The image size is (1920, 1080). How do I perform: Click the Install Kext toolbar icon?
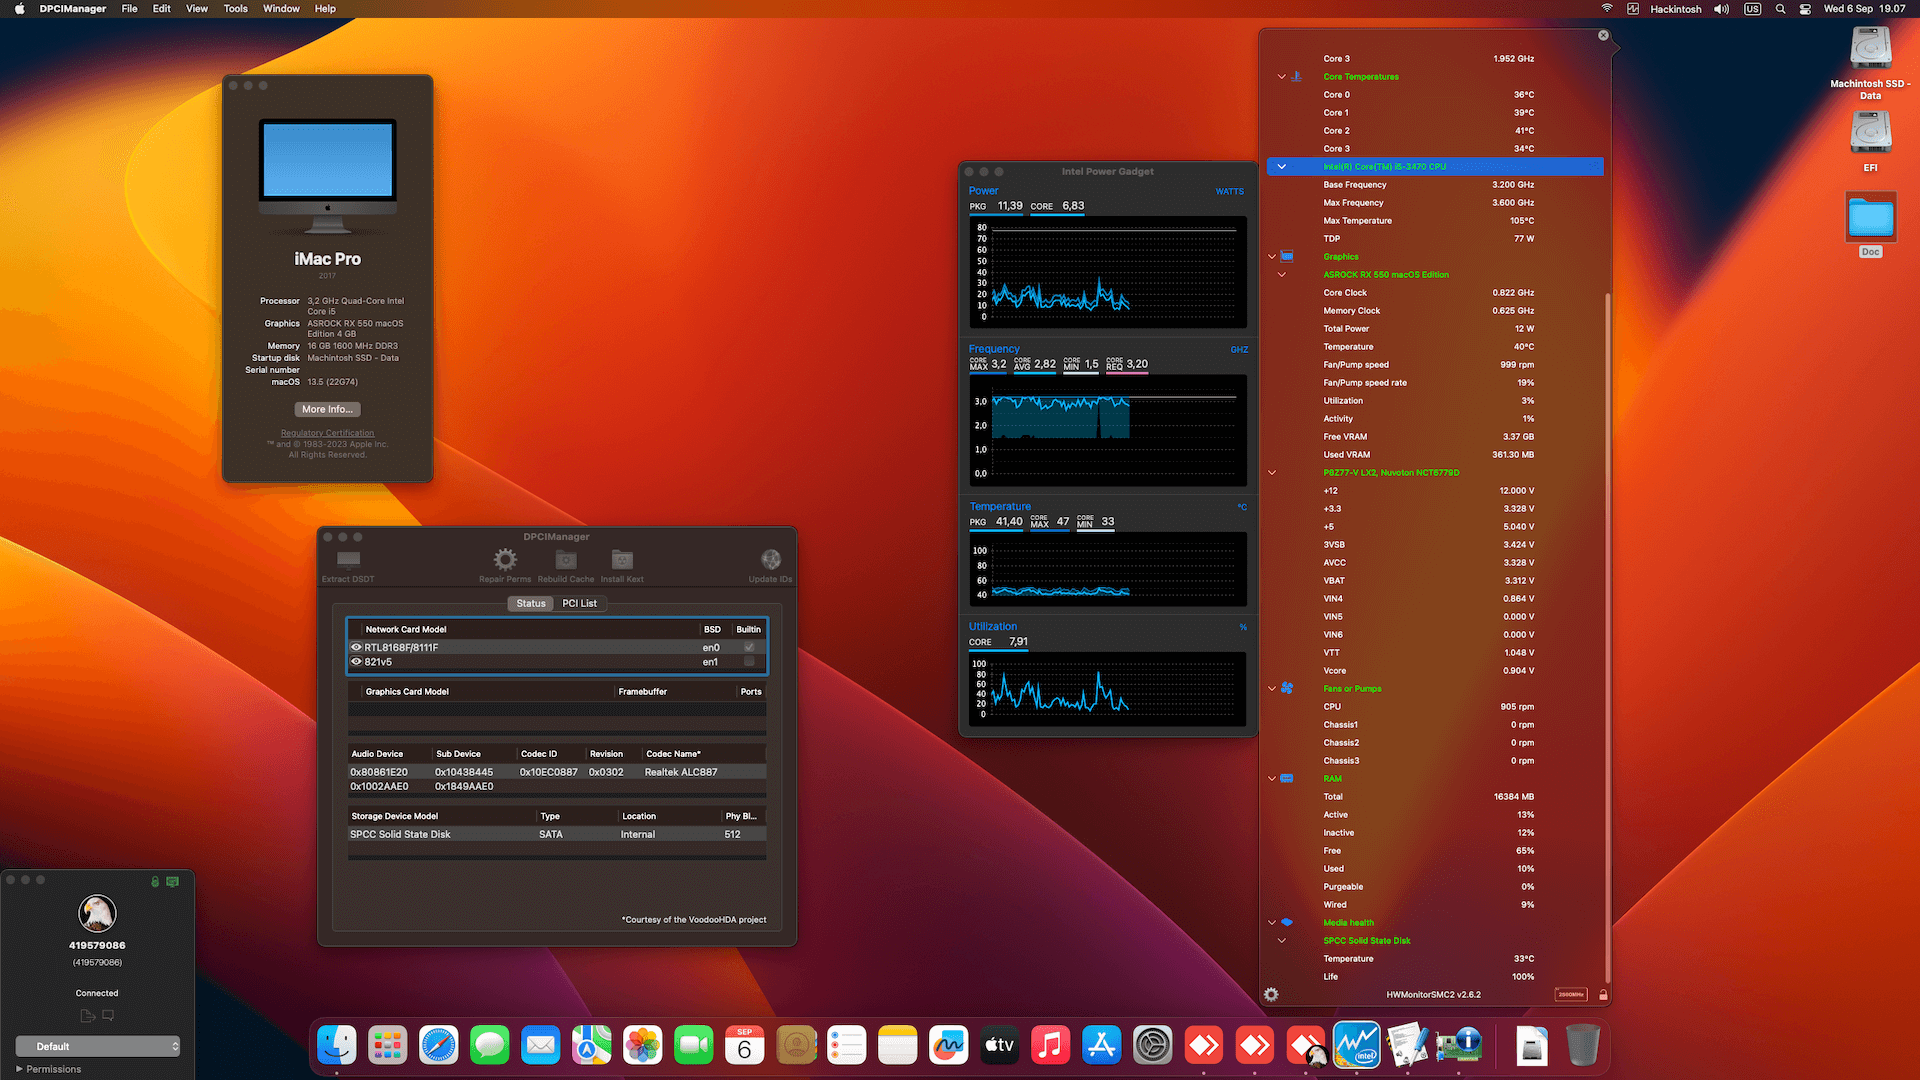622,559
